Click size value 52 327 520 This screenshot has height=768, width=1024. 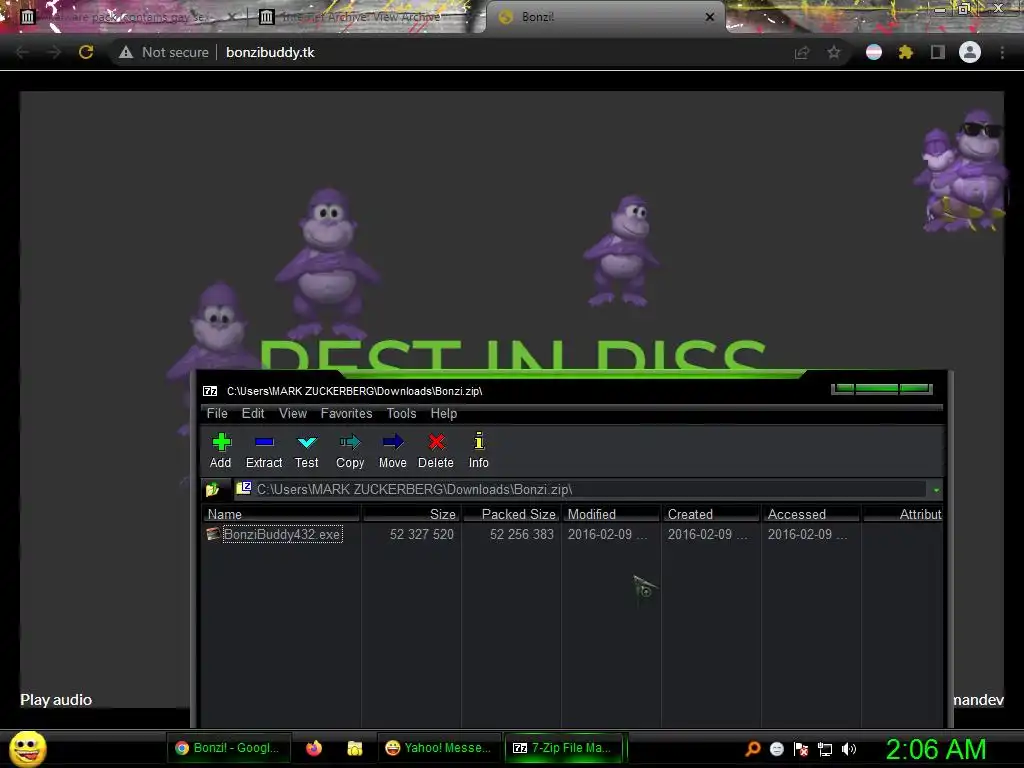coord(422,534)
